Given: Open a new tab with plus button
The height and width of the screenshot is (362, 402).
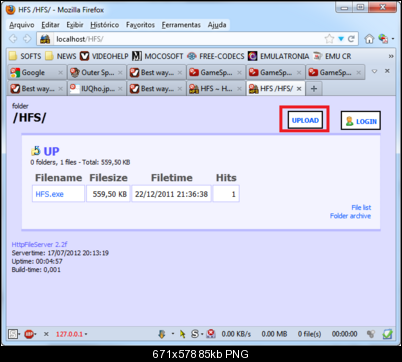Looking at the screenshot, I should point(314,89).
